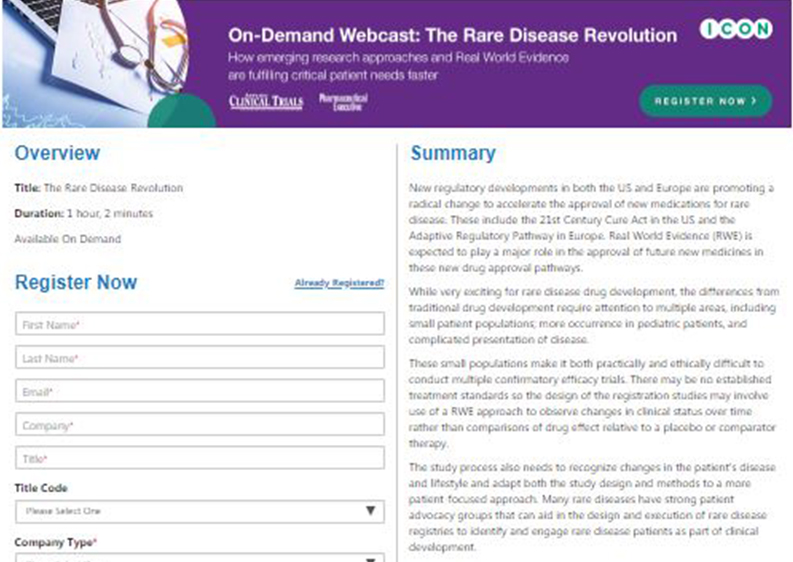793x562 pixels.
Task: Click 'Title: The Rare Disease Revolution' text
Action: (99, 188)
